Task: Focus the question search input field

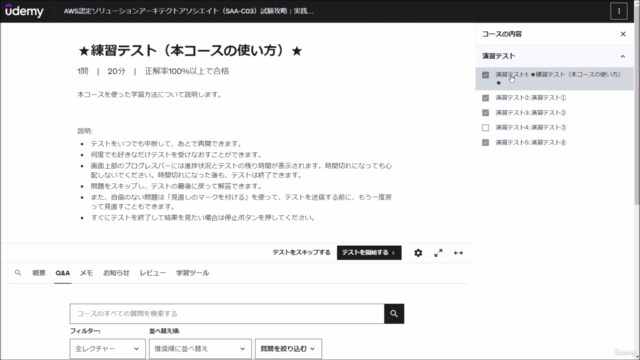Action: (x=227, y=313)
